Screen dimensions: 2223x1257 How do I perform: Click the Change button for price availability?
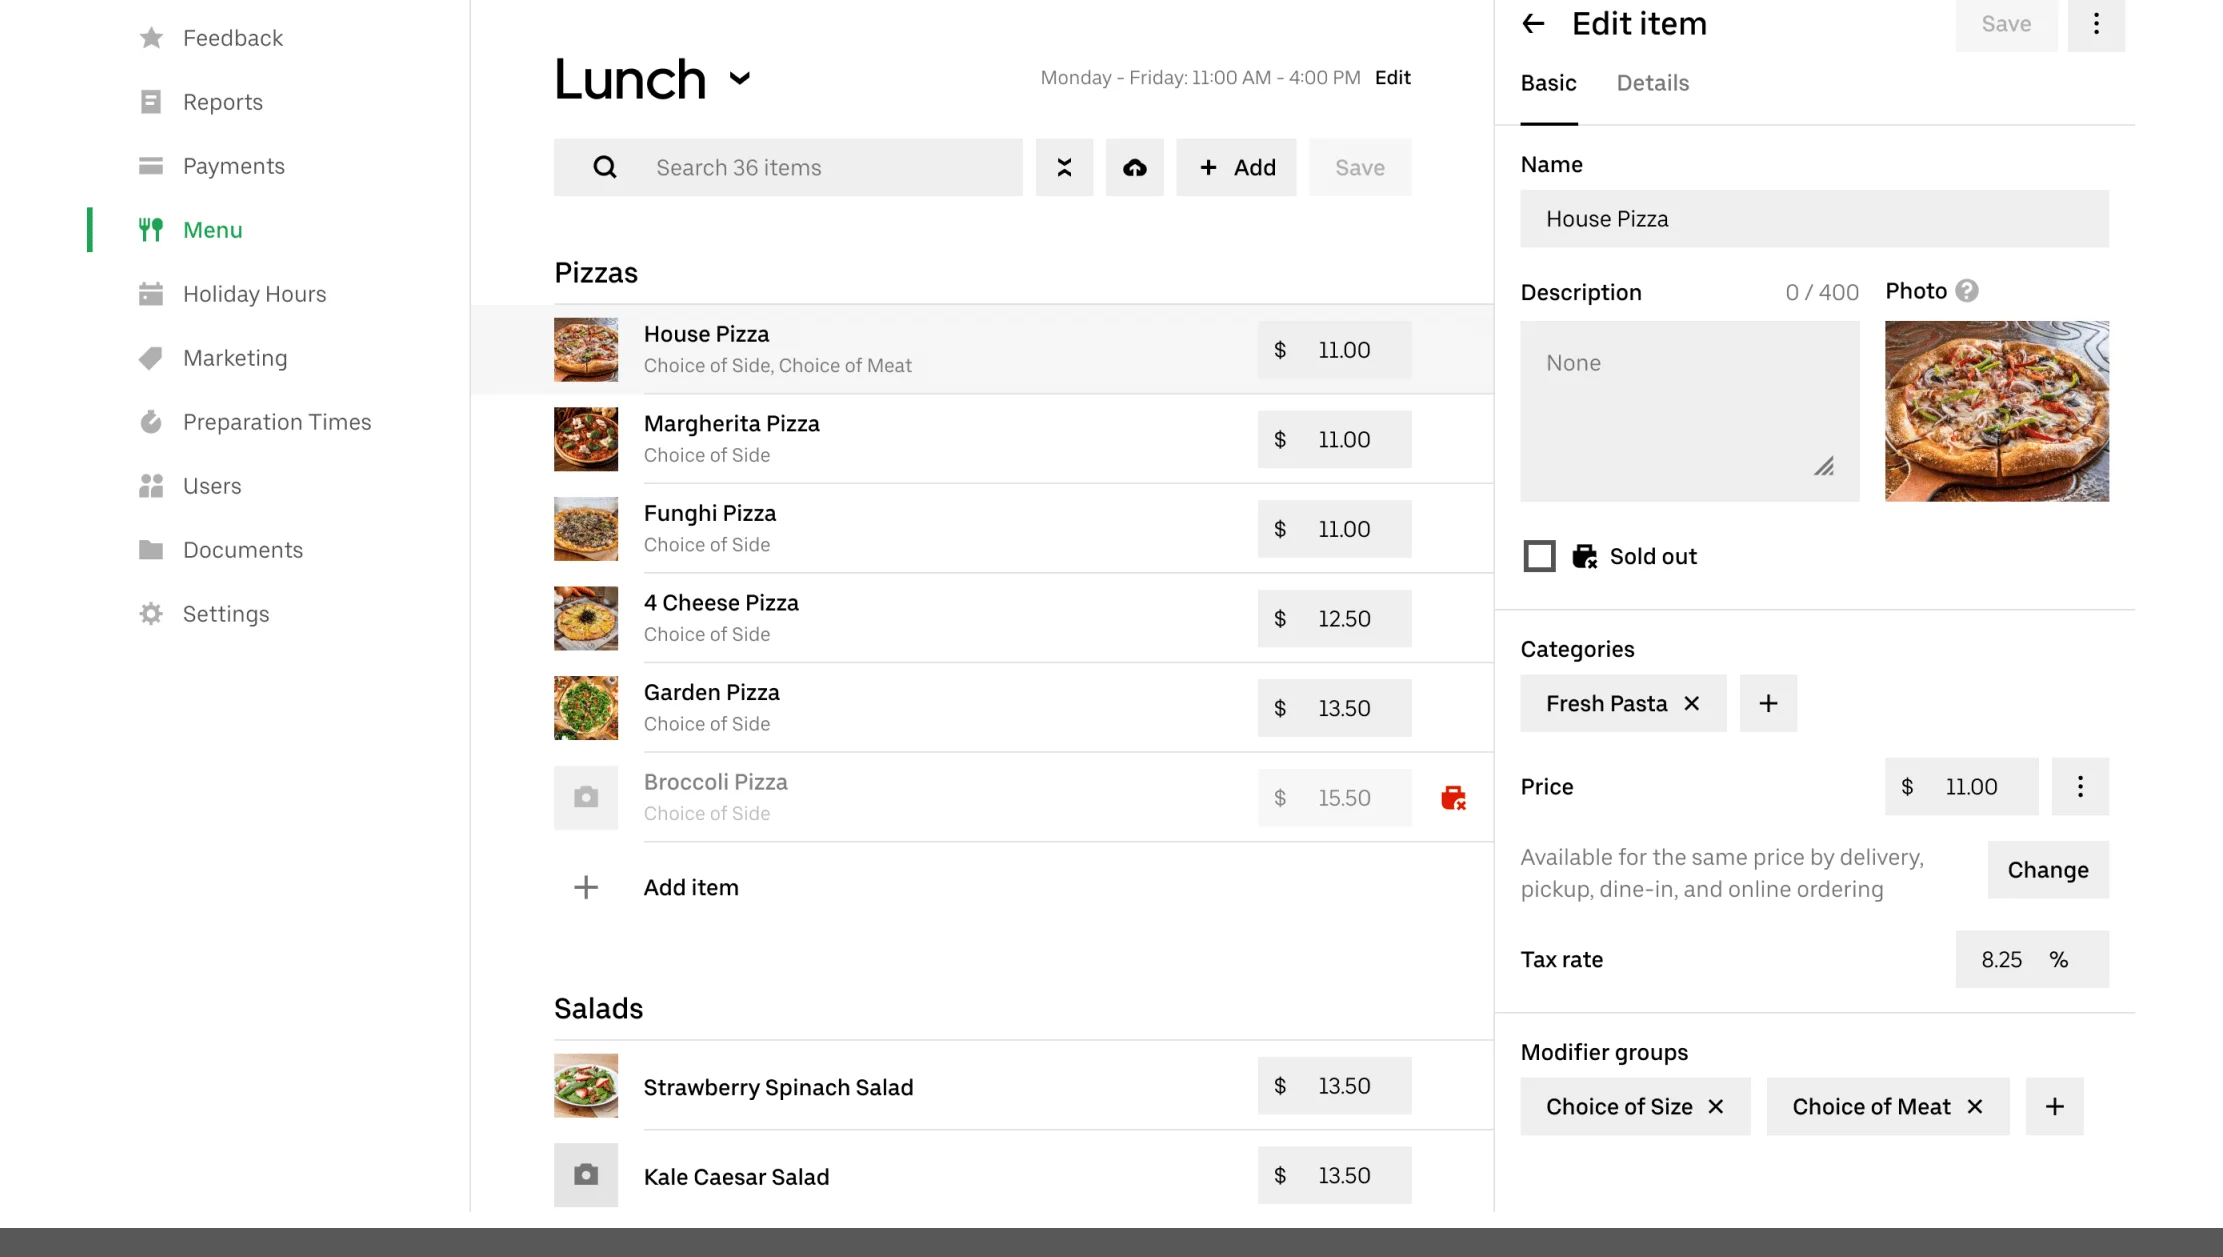(2047, 869)
